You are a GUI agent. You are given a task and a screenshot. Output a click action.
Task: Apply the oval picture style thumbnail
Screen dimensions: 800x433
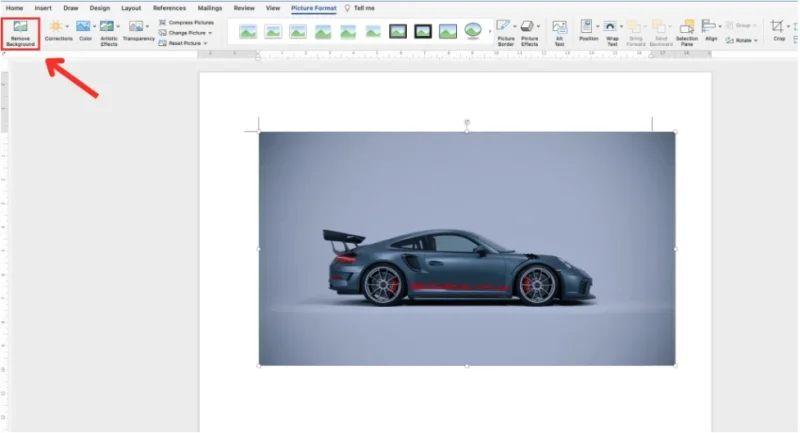point(473,31)
